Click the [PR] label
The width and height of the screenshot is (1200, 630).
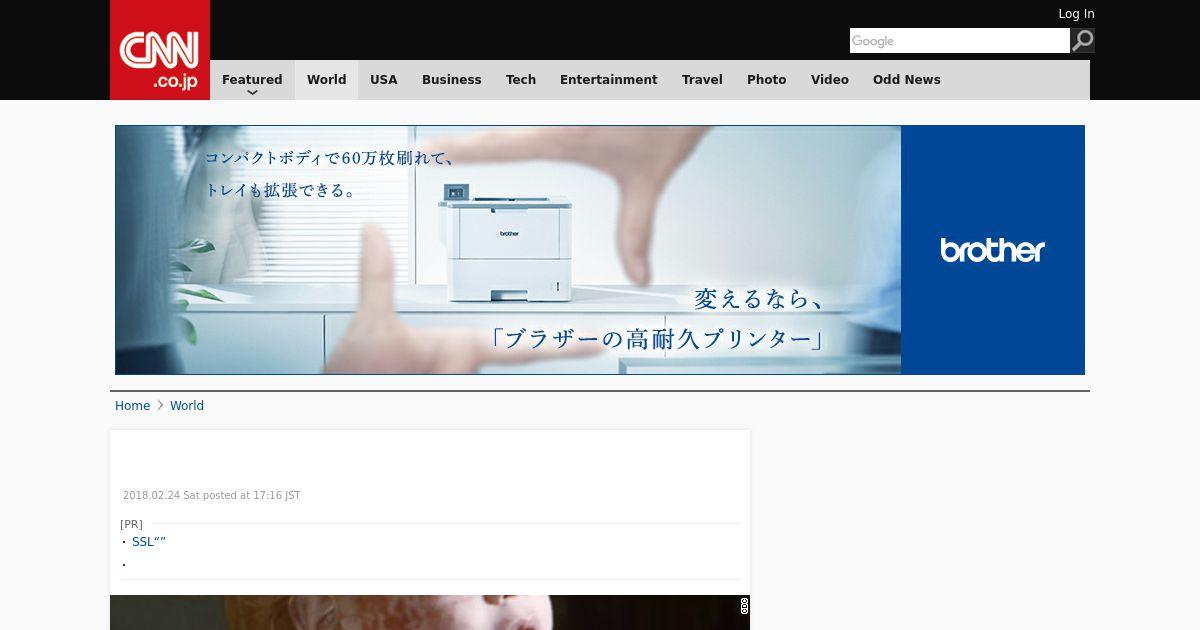coord(131,524)
